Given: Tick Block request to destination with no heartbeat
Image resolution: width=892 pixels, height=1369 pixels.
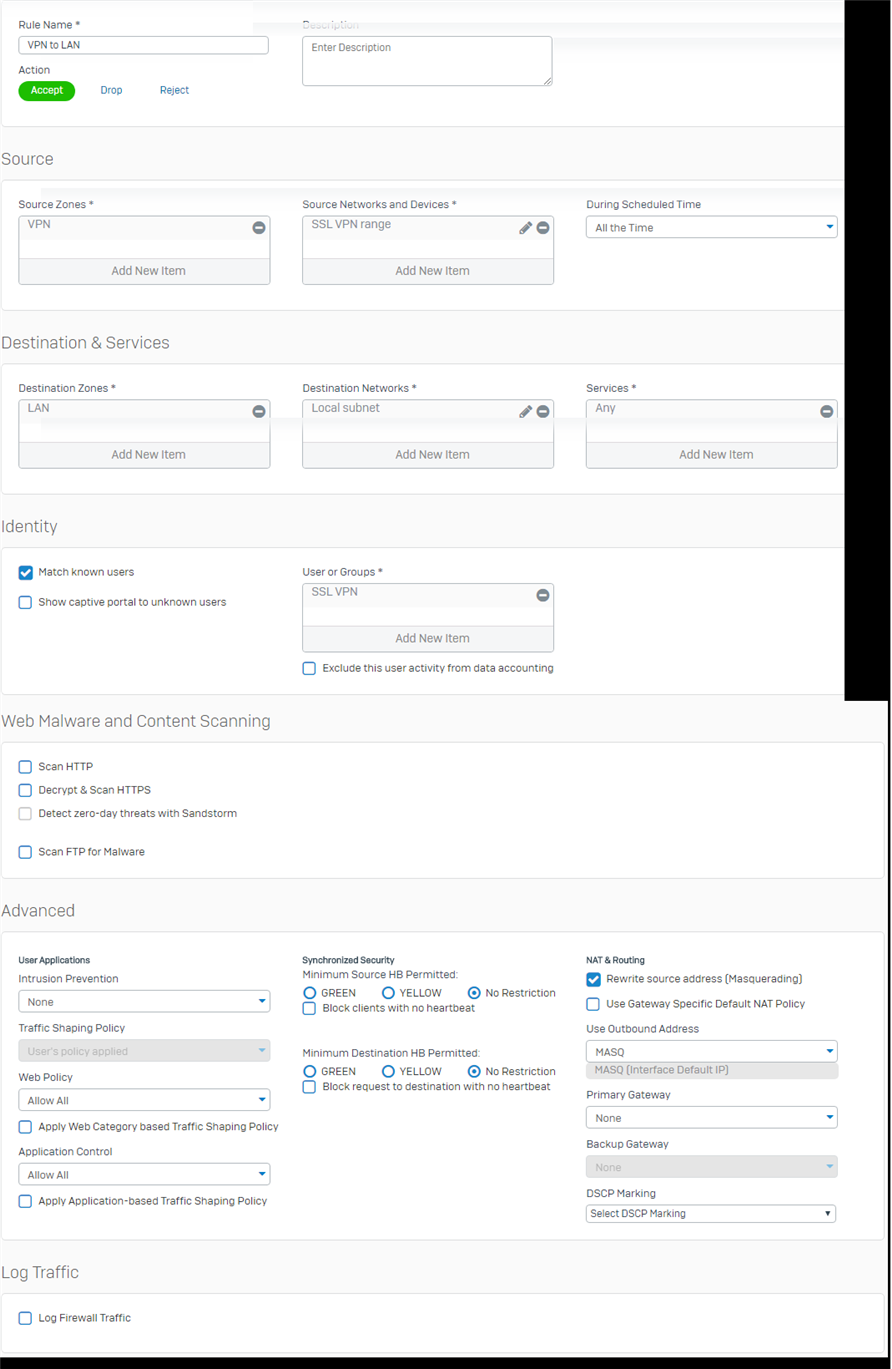Looking at the screenshot, I should click(x=310, y=1087).
